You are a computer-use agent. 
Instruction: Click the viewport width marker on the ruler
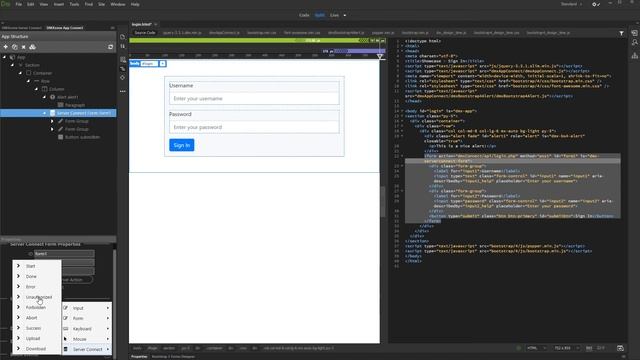(380, 56)
